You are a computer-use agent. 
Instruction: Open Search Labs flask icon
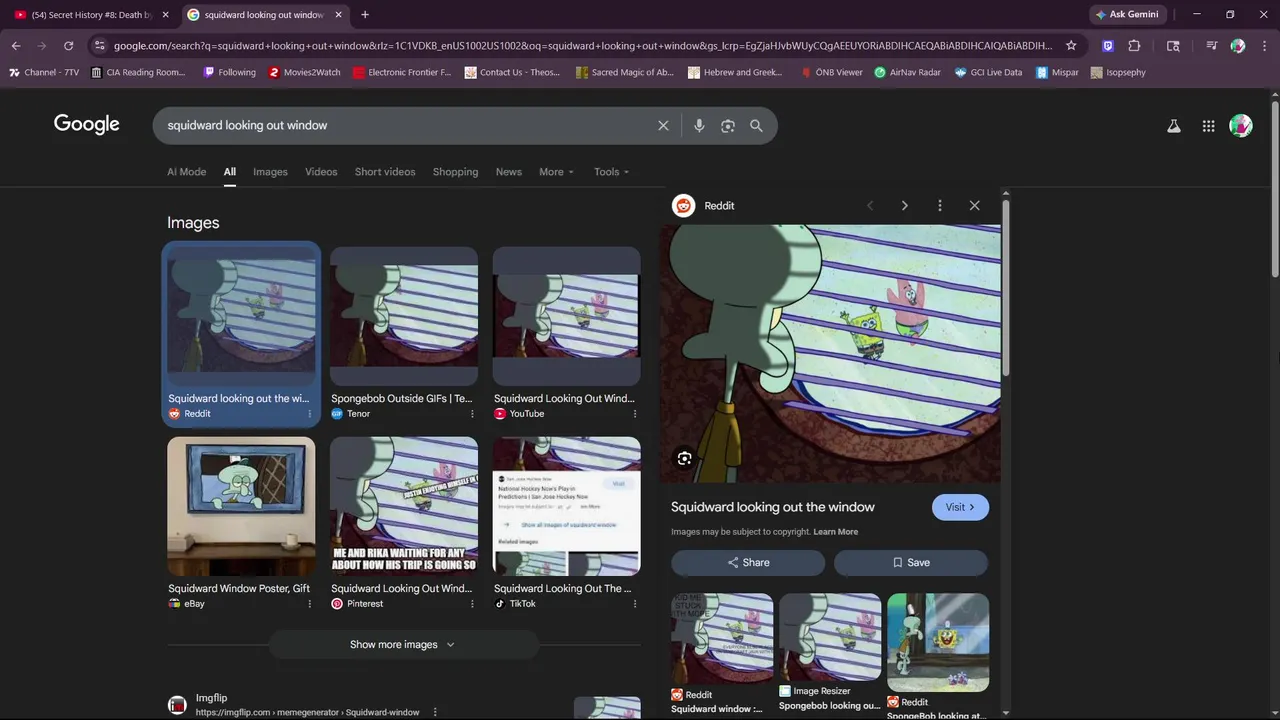1174,126
